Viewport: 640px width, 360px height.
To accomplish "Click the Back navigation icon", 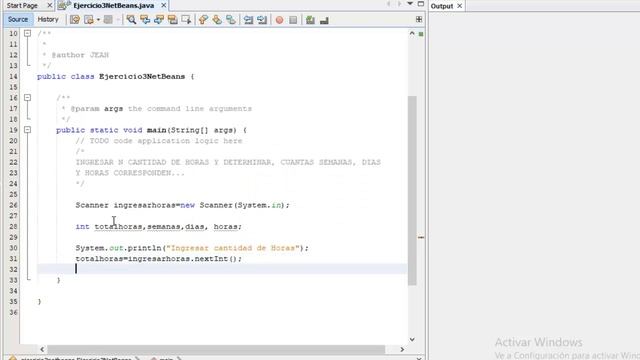I will [89, 20].
